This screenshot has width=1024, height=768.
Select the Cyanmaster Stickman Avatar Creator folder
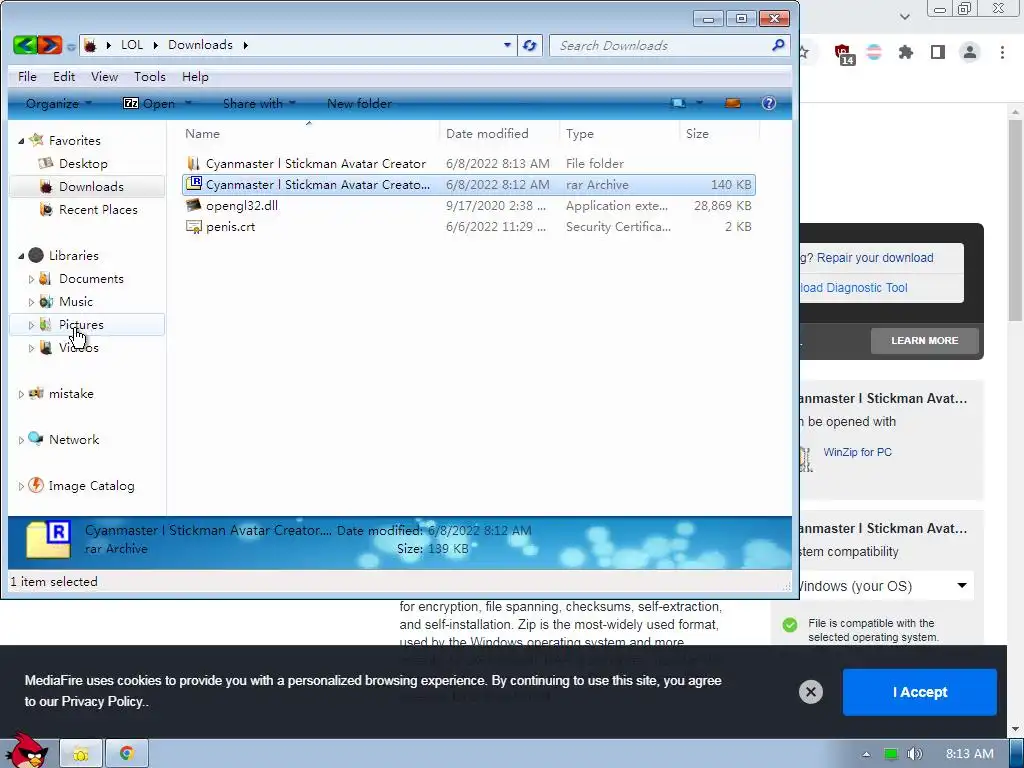(x=315, y=163)
